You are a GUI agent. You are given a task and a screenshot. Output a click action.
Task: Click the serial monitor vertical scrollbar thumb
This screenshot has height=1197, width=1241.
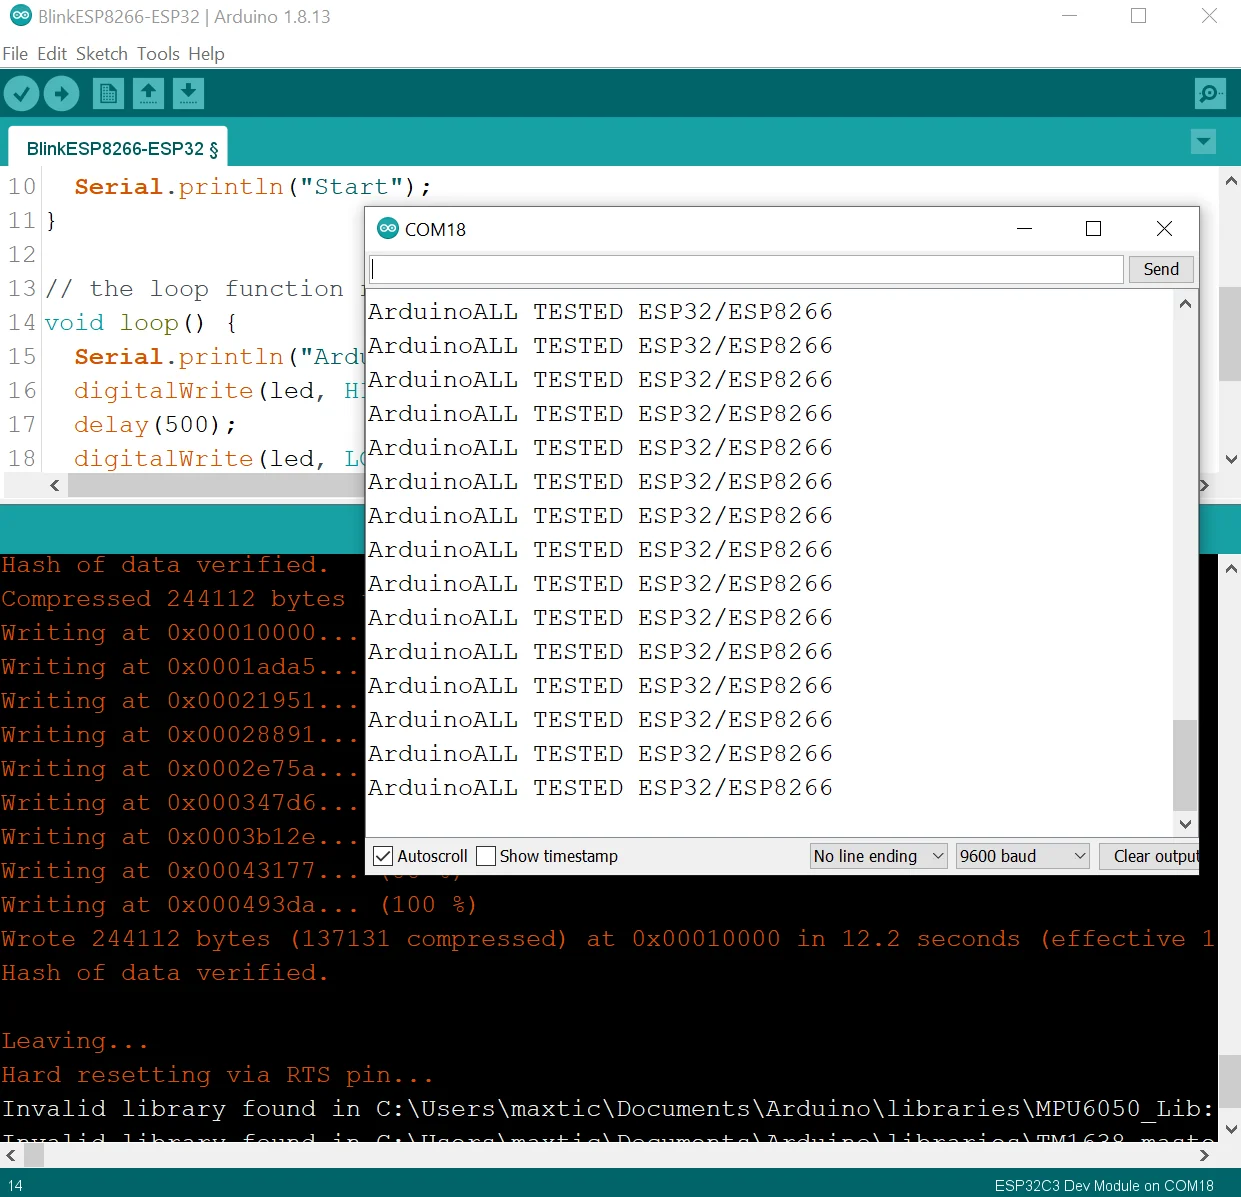(1184, 763)
